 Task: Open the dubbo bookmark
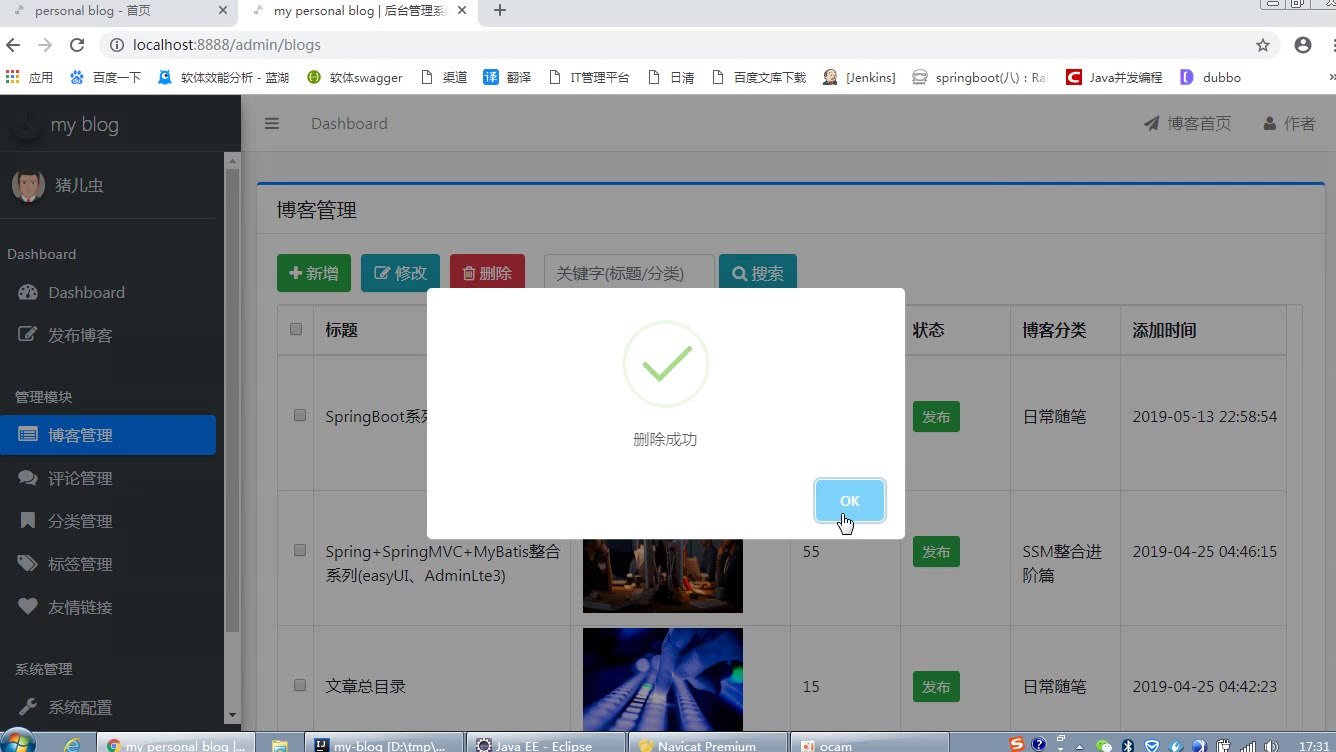tap(1210, 77)
